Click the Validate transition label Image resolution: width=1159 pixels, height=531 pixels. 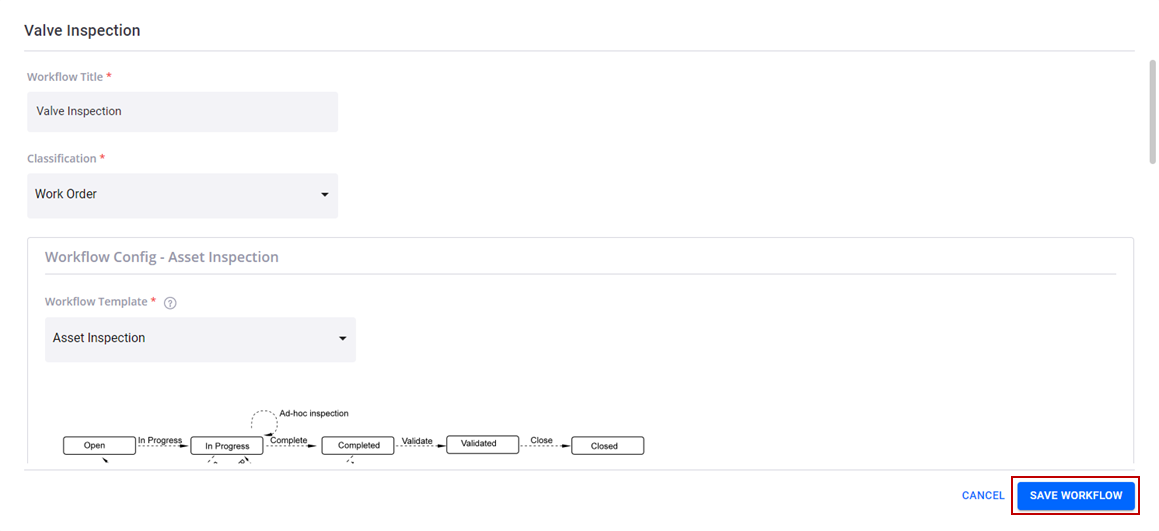[417, 440]
